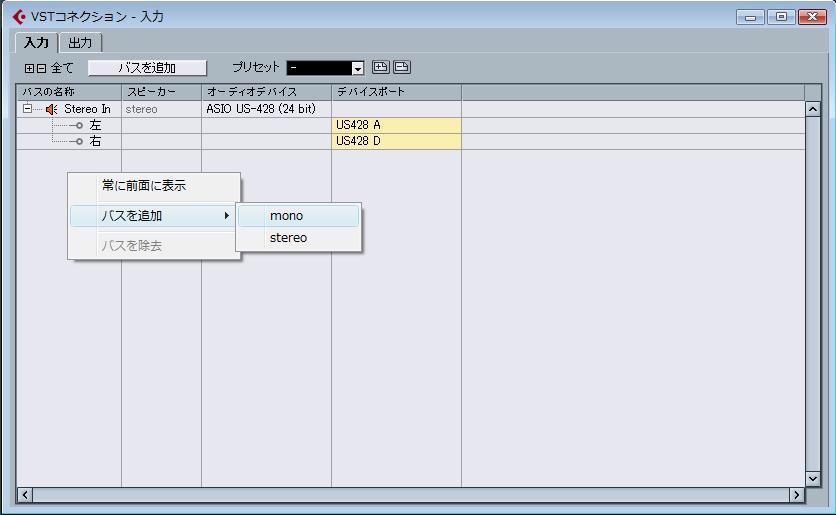Switch to the 出力 tab
This screenshot has width=836, height=515.
tap(80, 43)
